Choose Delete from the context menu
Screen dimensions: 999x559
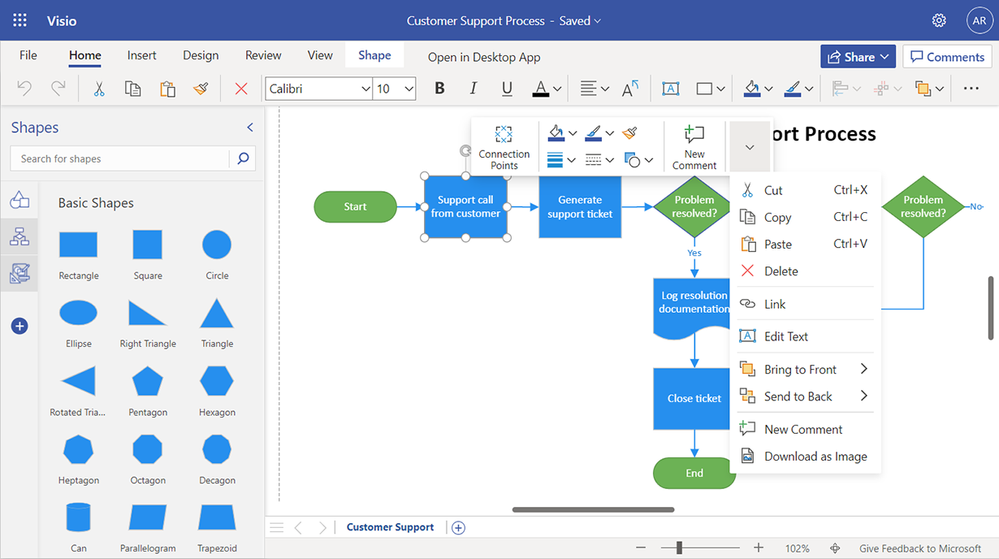pos(805,271)
